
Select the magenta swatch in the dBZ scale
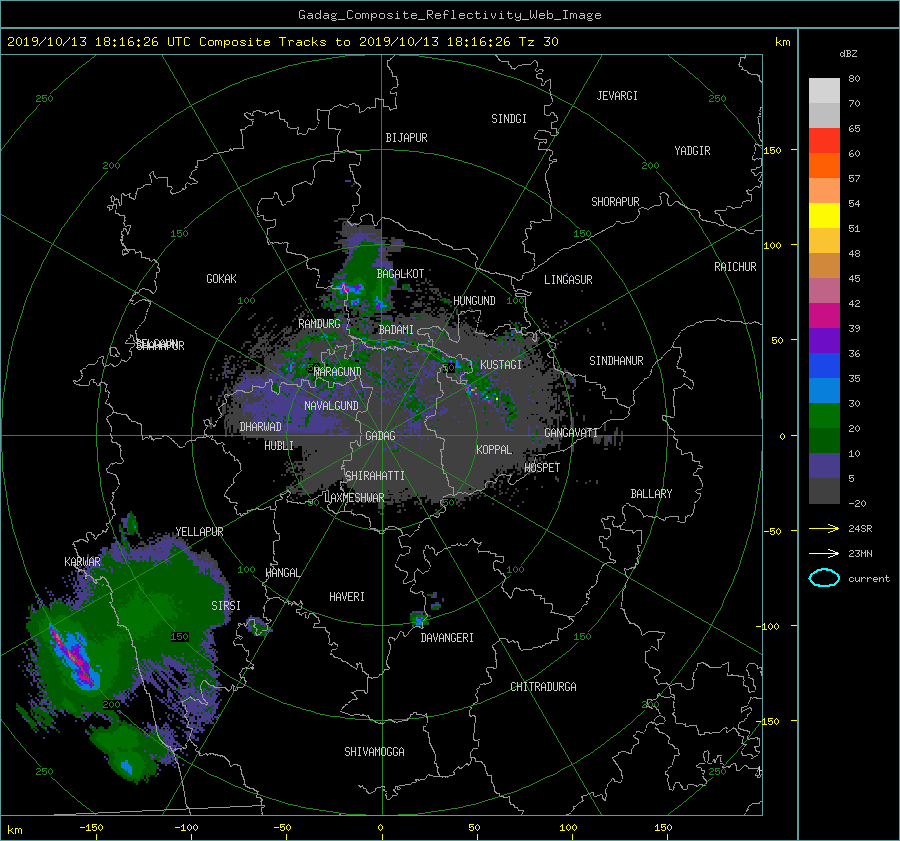pyautogui.click(x=824, y=315)
